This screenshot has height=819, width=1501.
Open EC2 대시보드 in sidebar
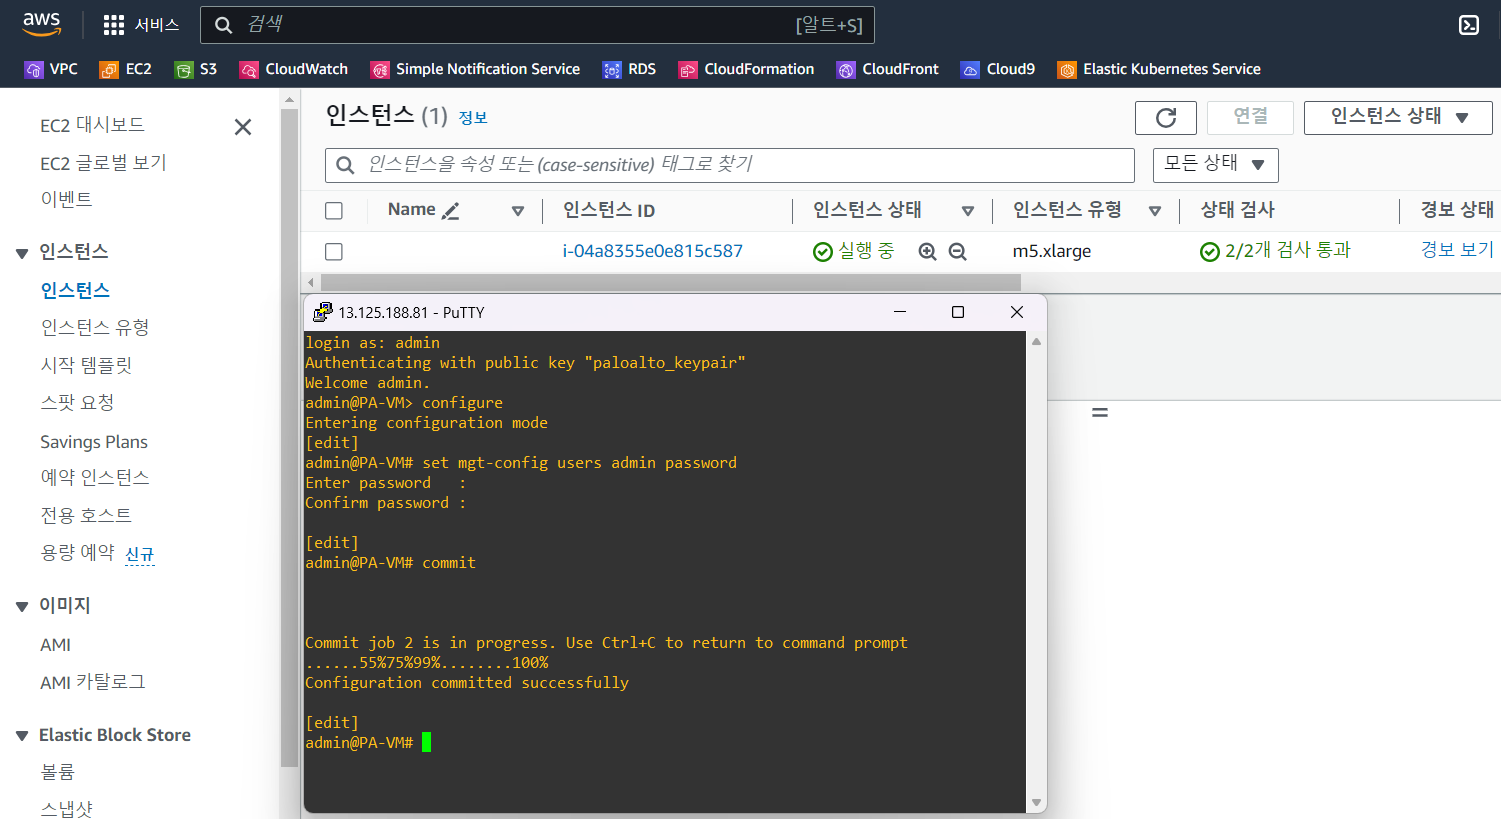(92, 125)
